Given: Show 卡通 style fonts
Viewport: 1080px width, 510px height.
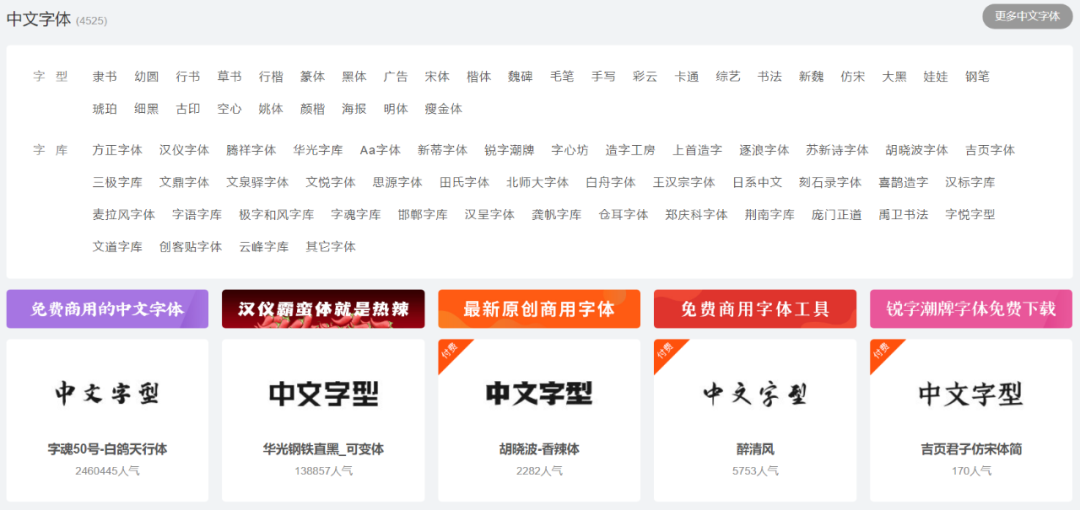Looking at the screenshot, I should (x=687, y=76).
